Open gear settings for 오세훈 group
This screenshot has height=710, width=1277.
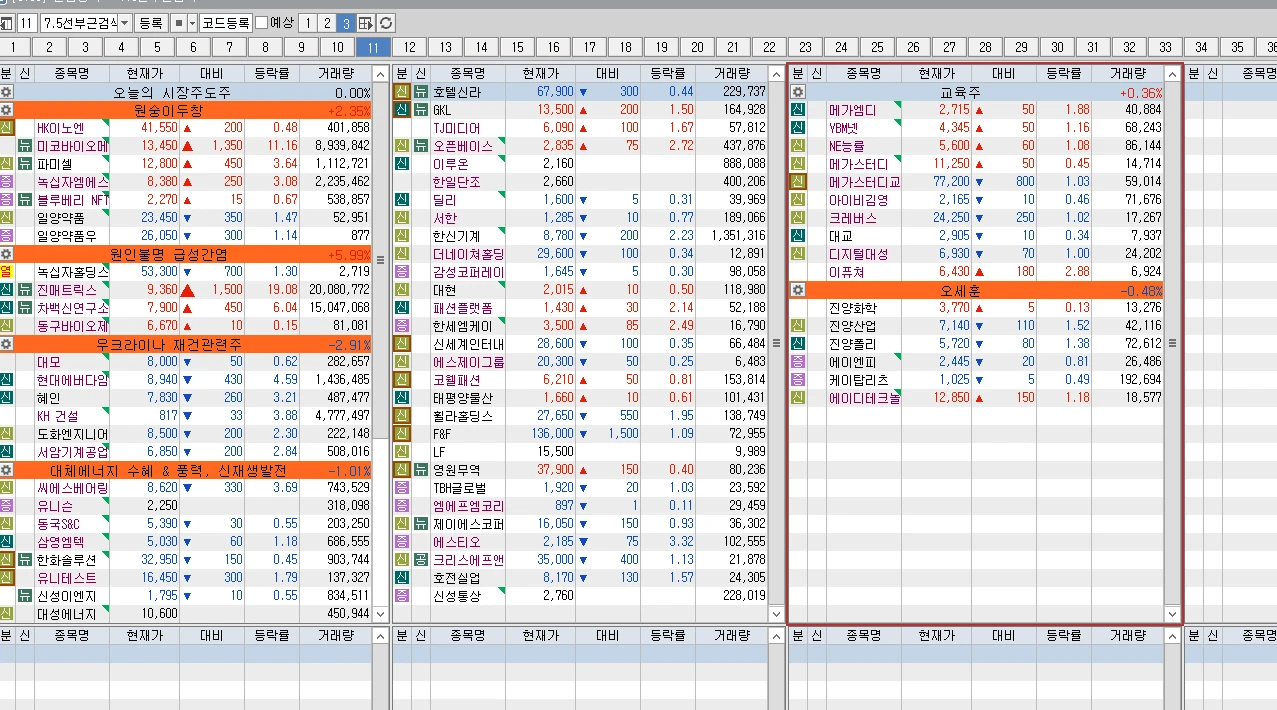(x=798, y=290)
